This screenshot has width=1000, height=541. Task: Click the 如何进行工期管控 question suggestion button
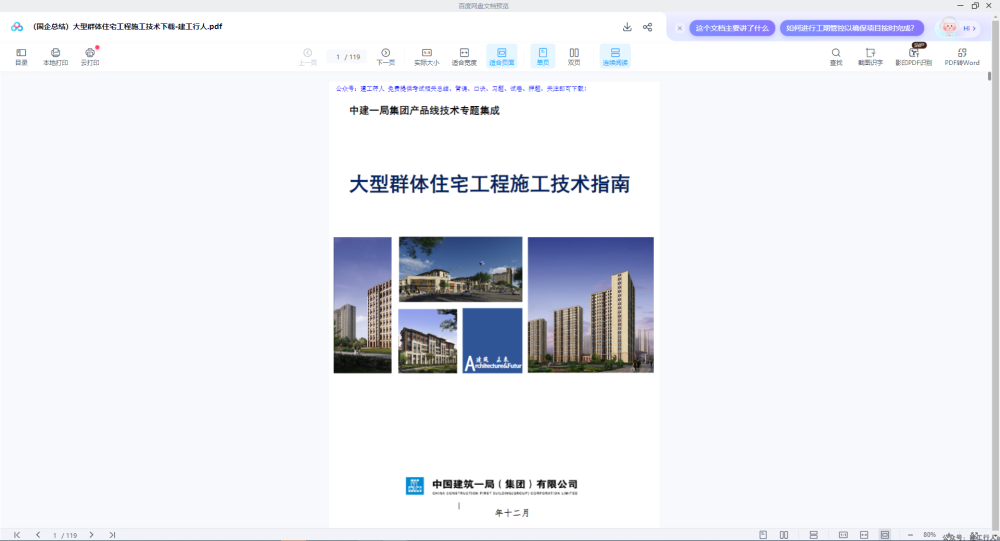[x=851, y=28]
